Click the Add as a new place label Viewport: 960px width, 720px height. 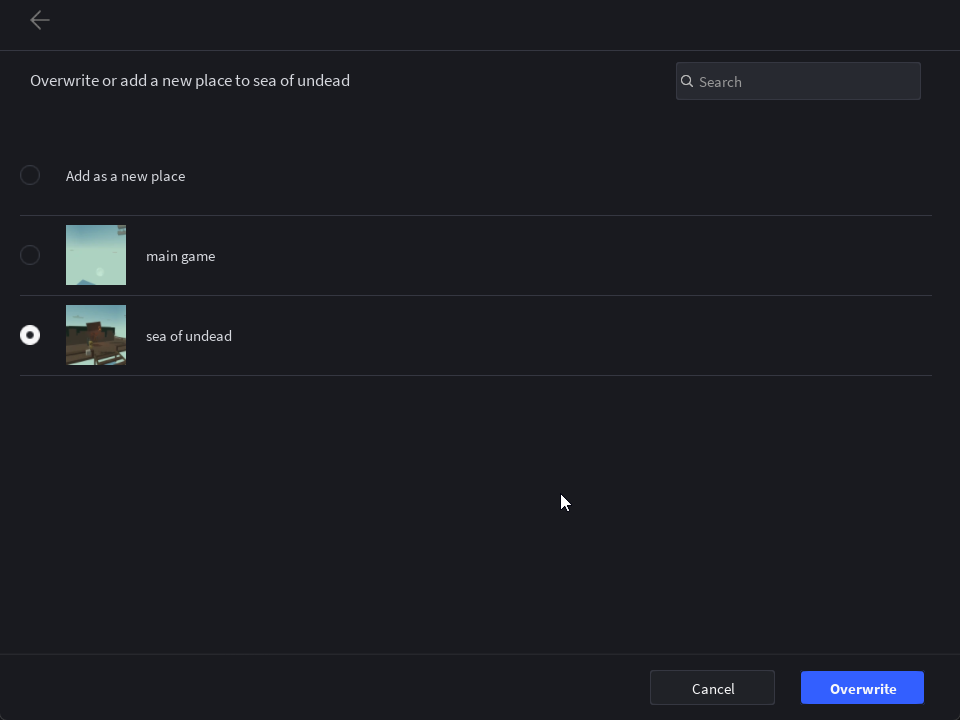[126, 176]
